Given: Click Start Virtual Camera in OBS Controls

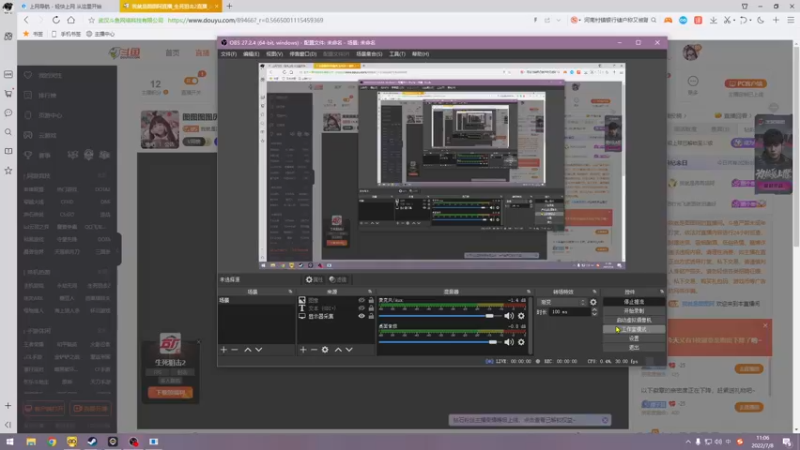Looking at the screenshot, I should pyautogui.click(x=634, y=320).
